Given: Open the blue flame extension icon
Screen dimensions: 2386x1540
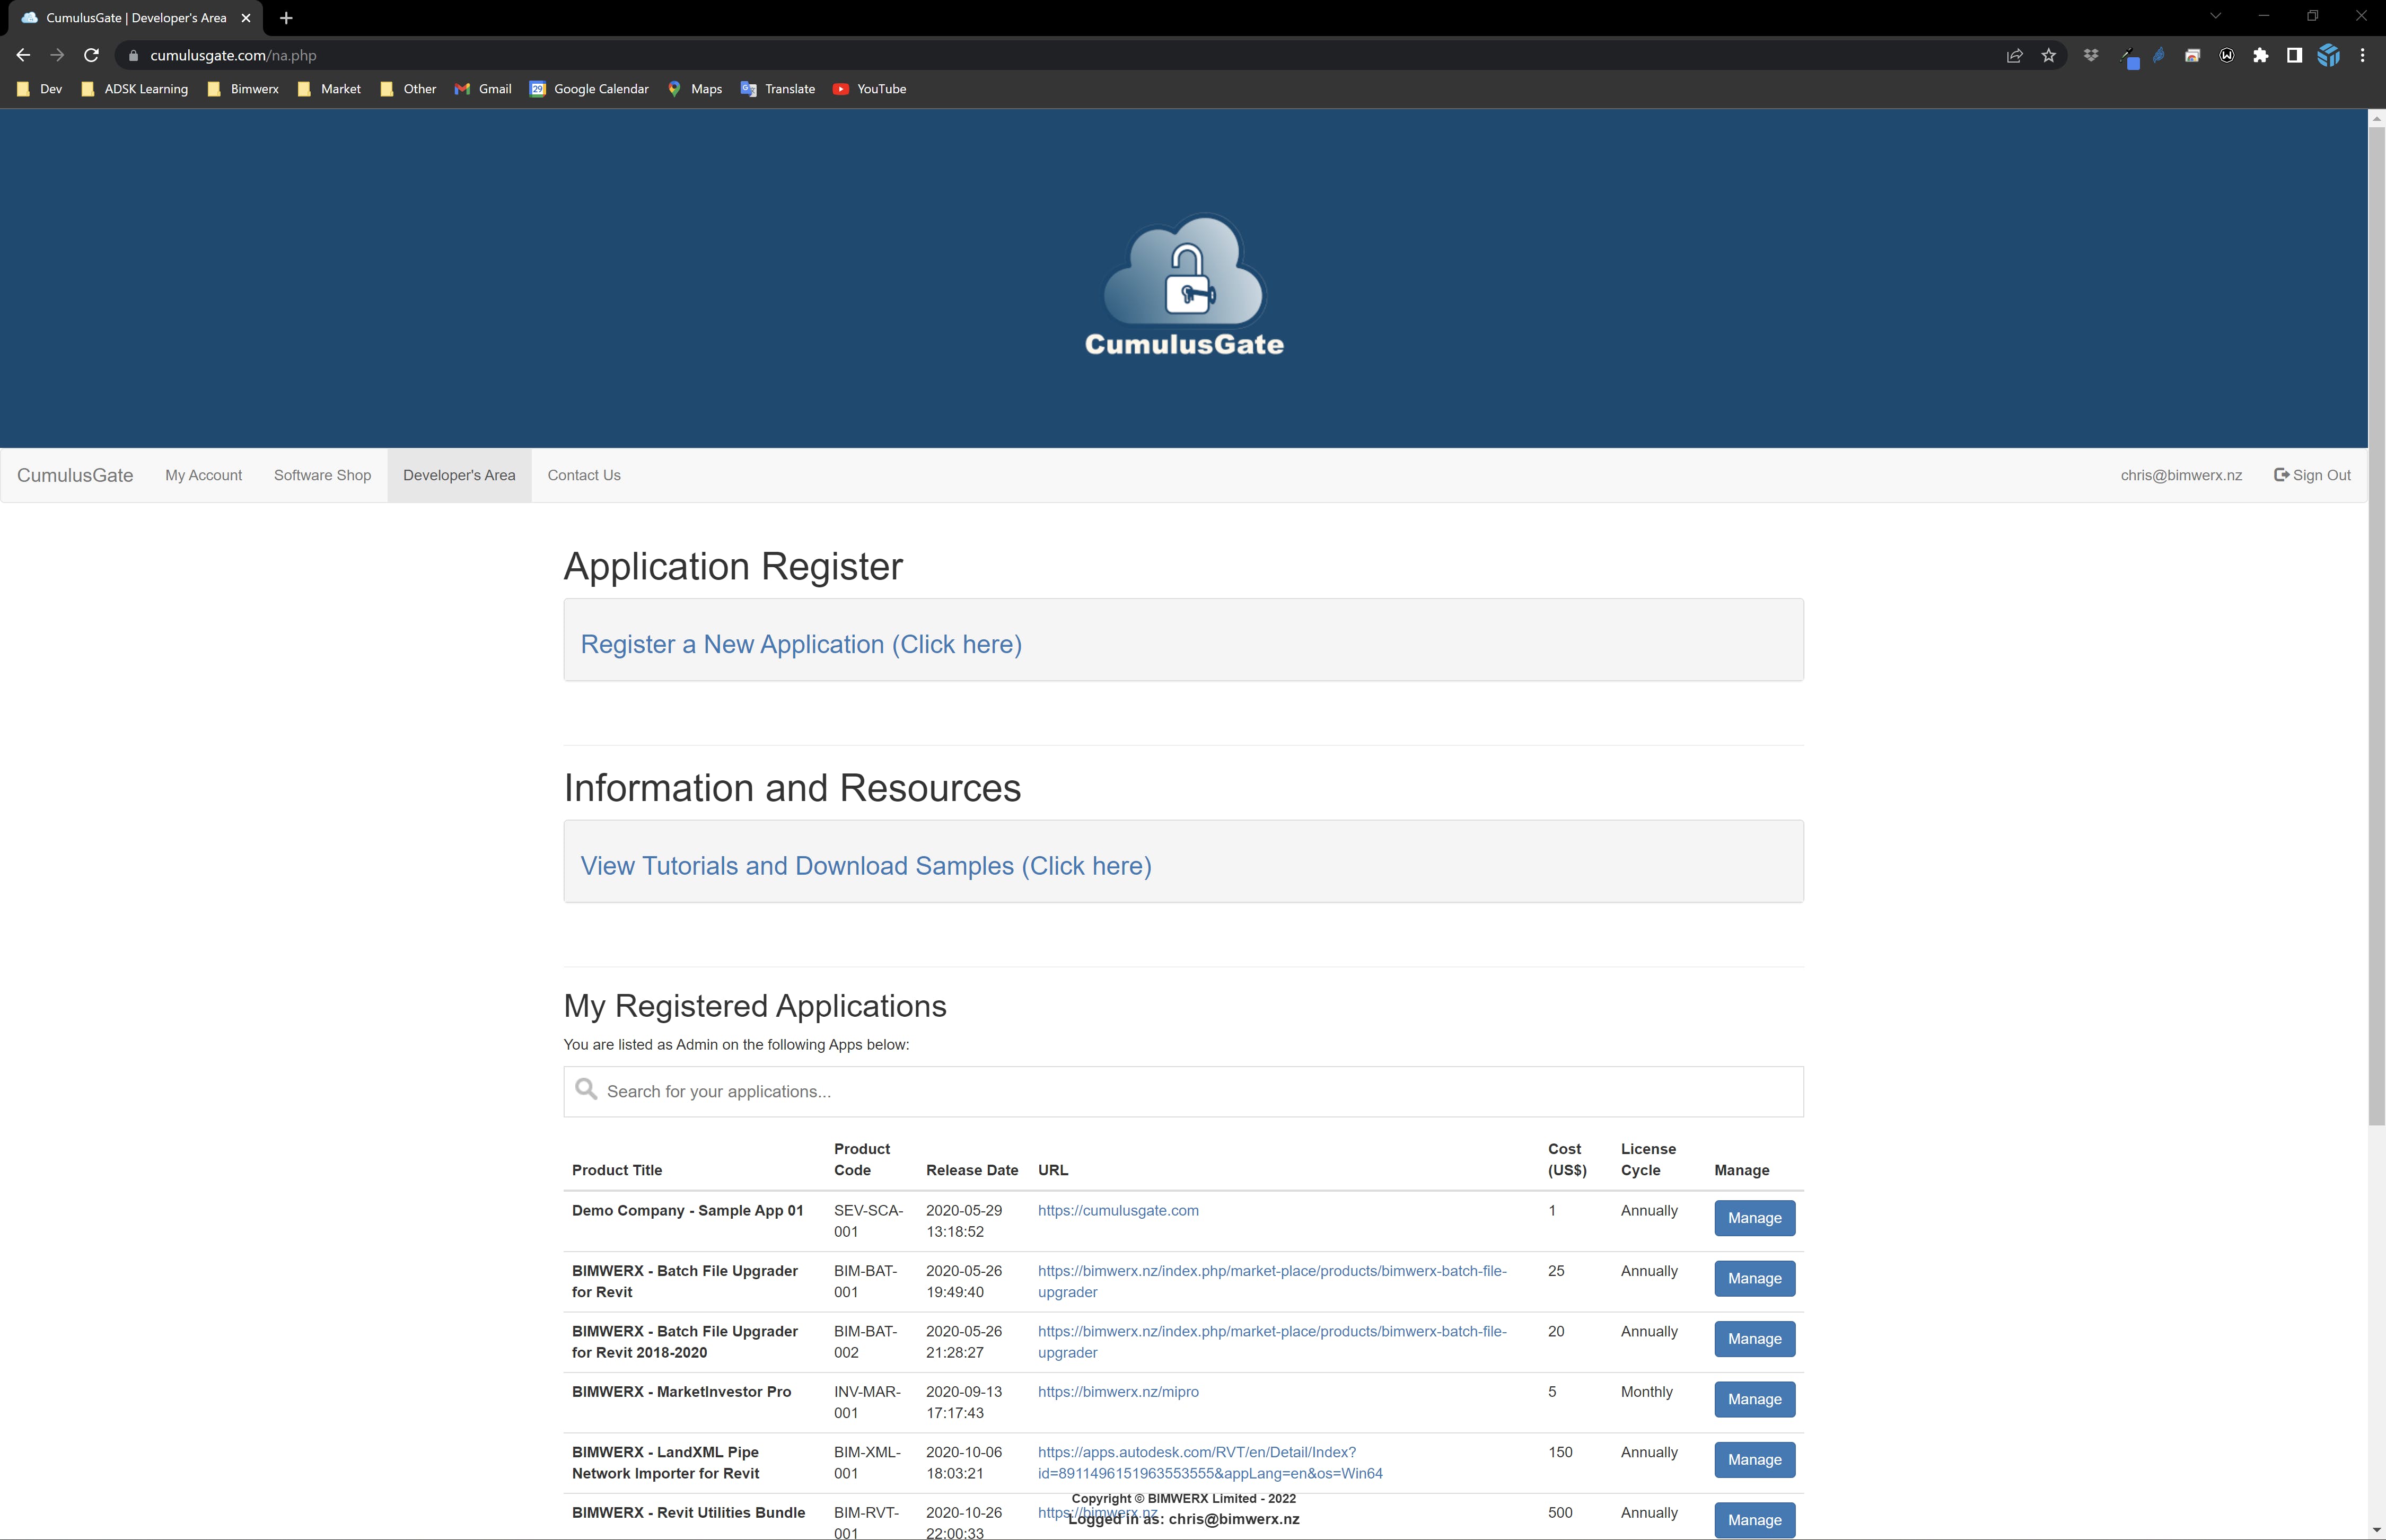Looking at the screenshot, I should pyautogui.click(x=2159, y=56).
